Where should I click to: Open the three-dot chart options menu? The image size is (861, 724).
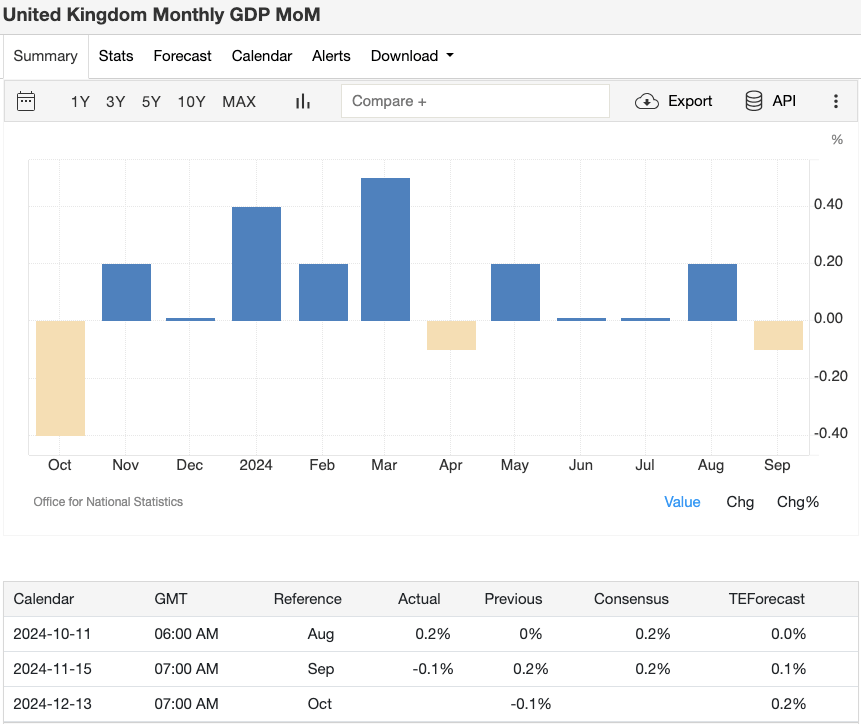coord(836,101)
